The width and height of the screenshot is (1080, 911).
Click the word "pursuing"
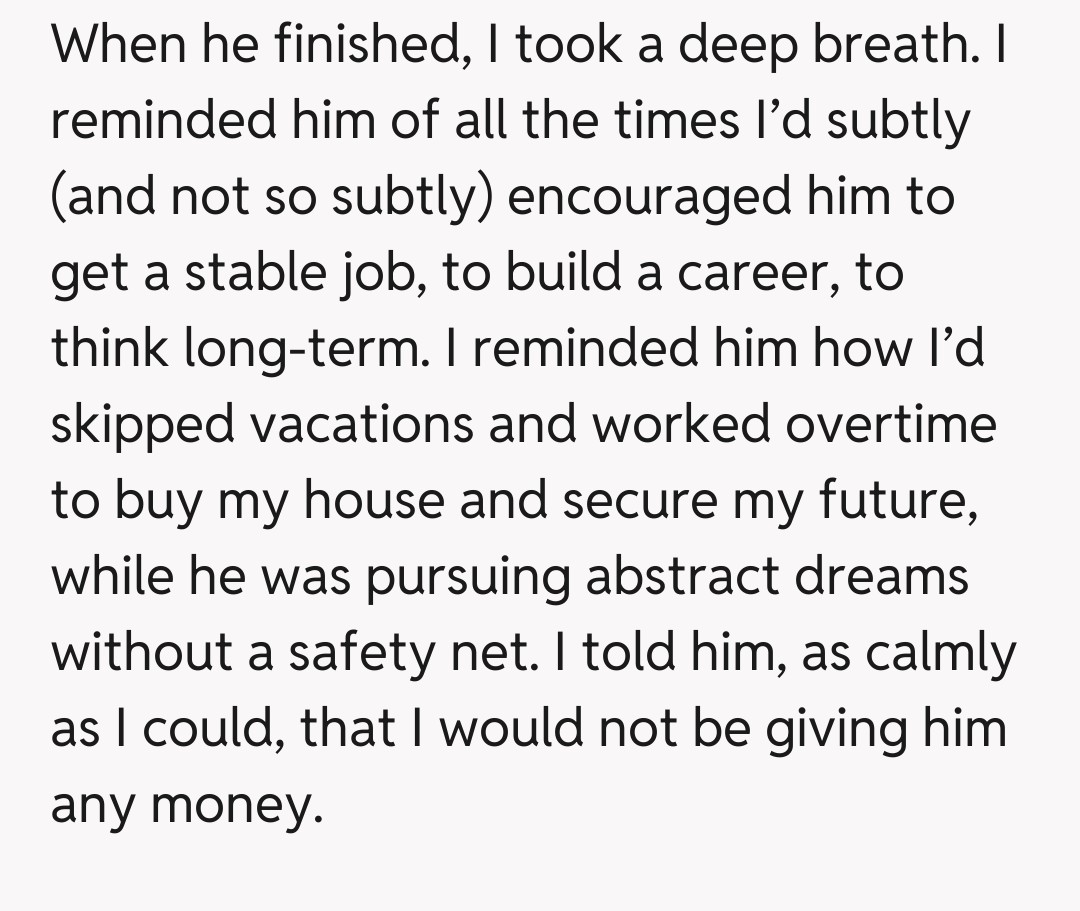[x=465, y=577]
